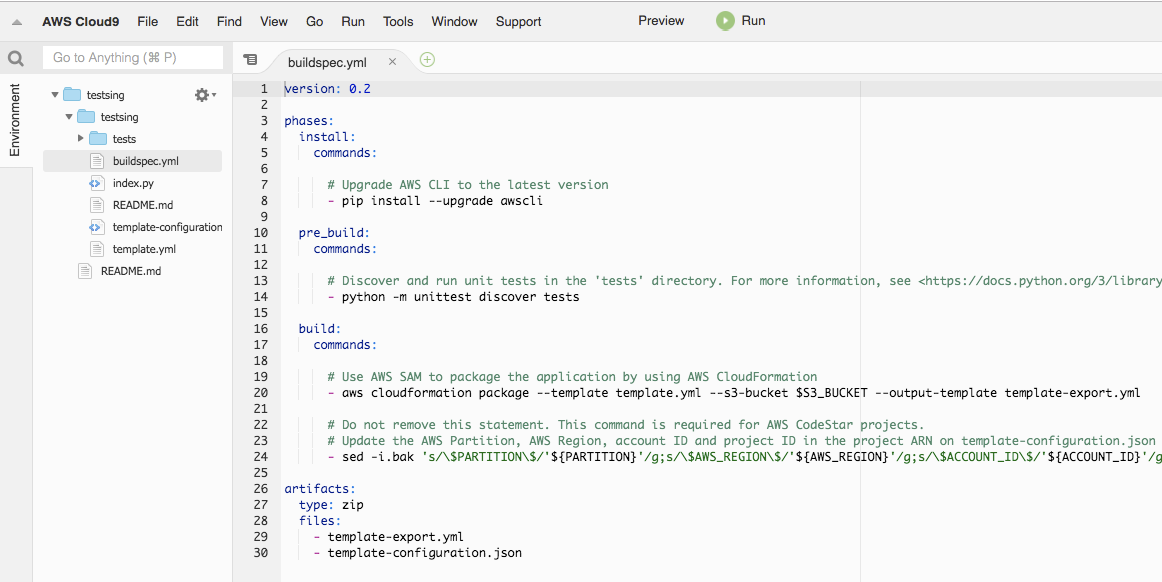Click the root testsing folder icon
Image resolution: width=1162 pixels, height=582 pixels.
click(72, 95)
